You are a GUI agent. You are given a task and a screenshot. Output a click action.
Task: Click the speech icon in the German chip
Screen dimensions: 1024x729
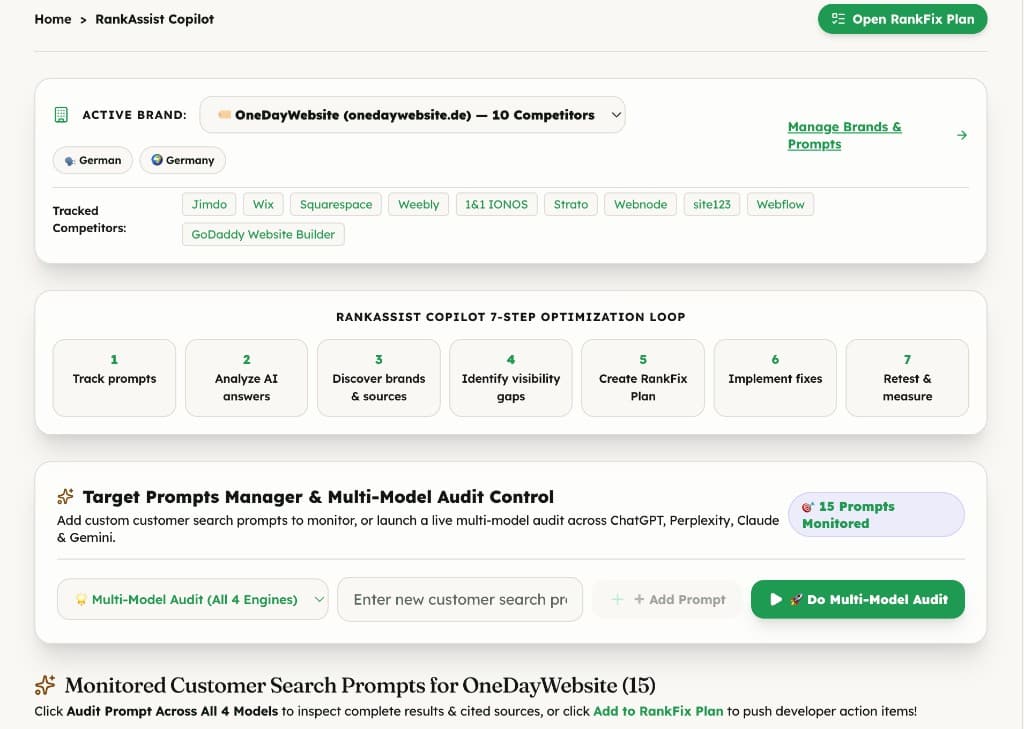point(70,161)
